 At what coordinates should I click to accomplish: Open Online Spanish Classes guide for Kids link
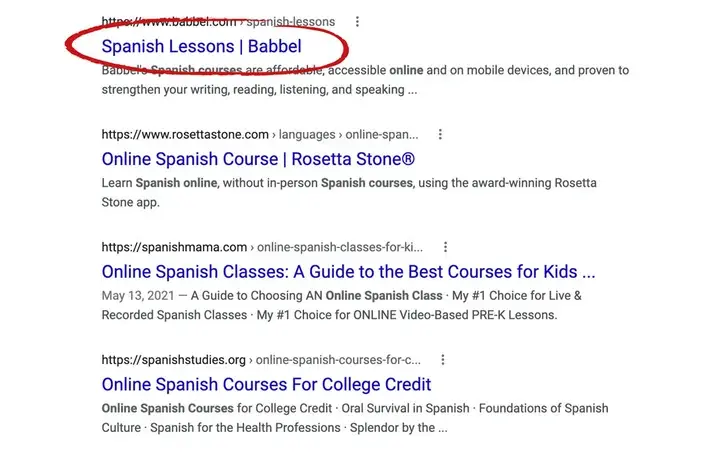(348, 271)
